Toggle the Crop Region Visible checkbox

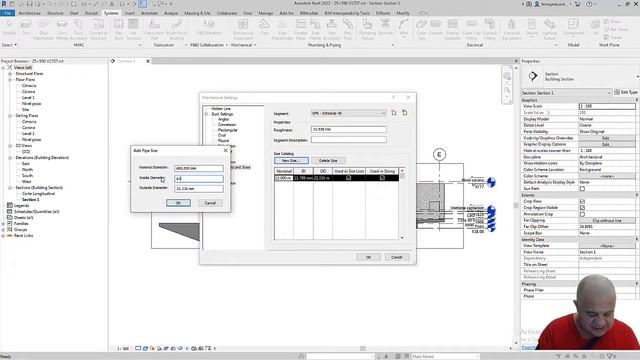tap(582, 208)
